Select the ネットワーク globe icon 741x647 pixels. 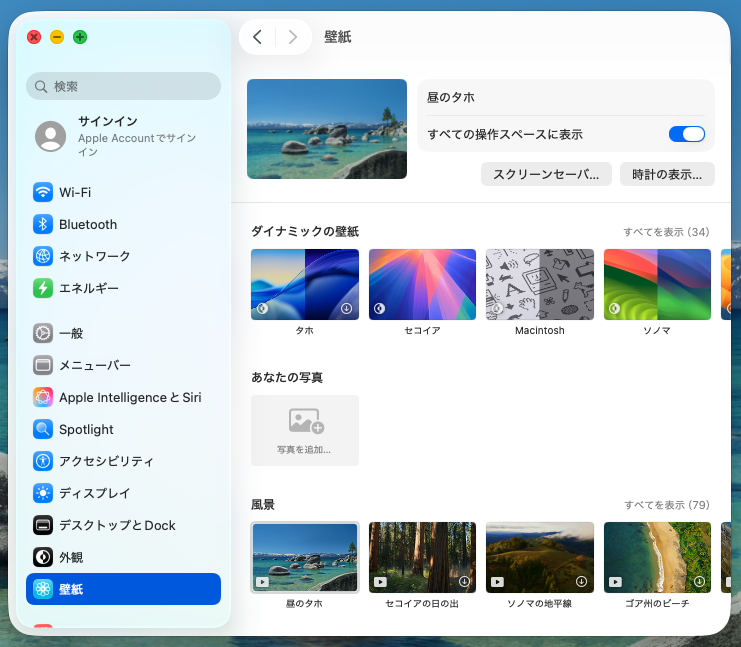43,256
